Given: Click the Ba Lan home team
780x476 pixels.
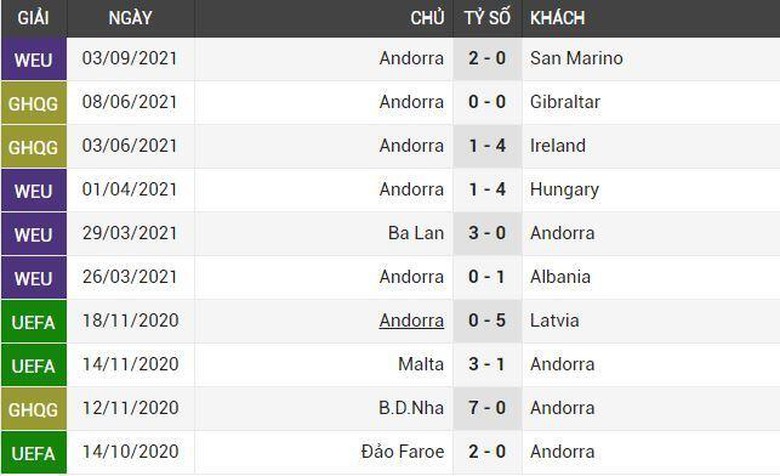Looking at the screenshot, I should coord(416,233).
